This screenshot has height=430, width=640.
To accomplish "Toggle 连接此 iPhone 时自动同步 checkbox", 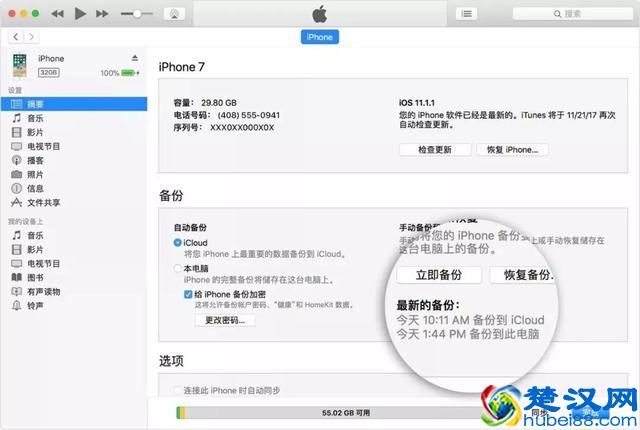I will coord(178,390).
